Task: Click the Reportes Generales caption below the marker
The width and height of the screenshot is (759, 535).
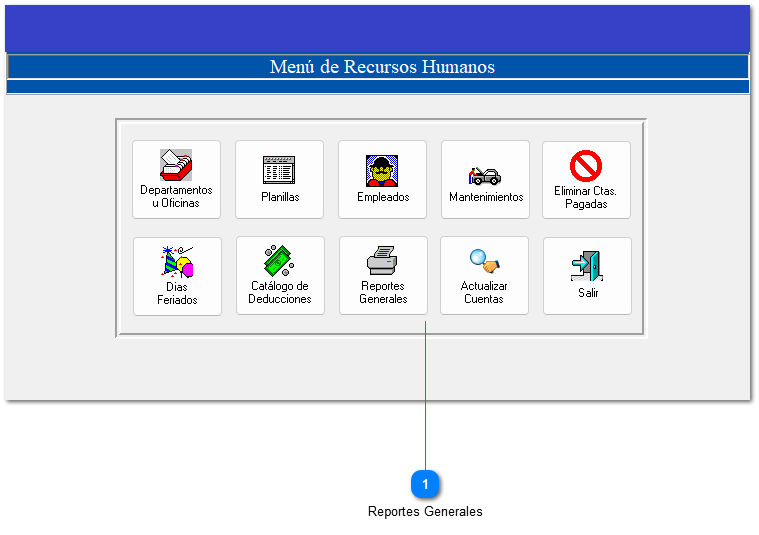Action: click(x=425, y=512)
